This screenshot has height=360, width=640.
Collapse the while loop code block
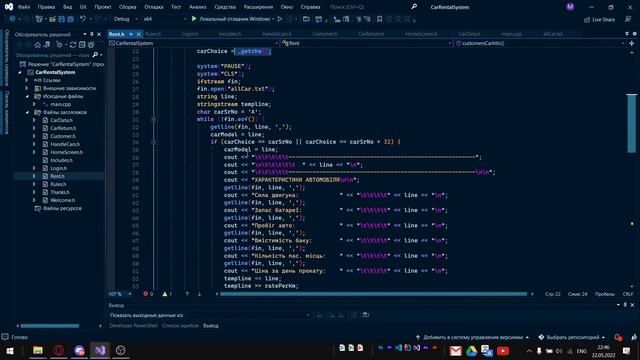click(153, 120)
